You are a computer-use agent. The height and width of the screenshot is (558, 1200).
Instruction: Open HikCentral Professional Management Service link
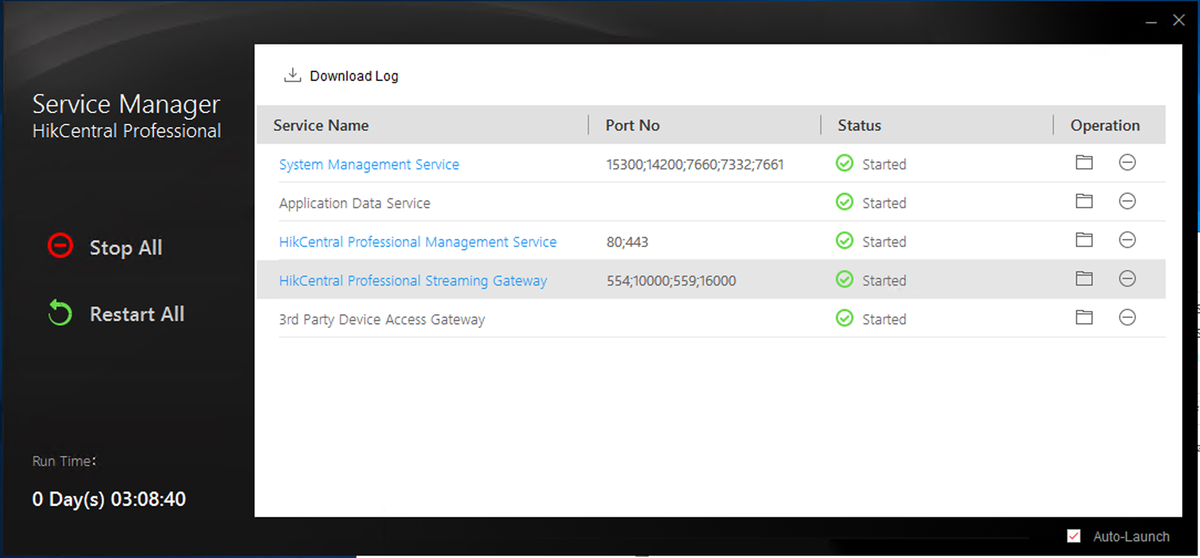click(x=418, y=242)
